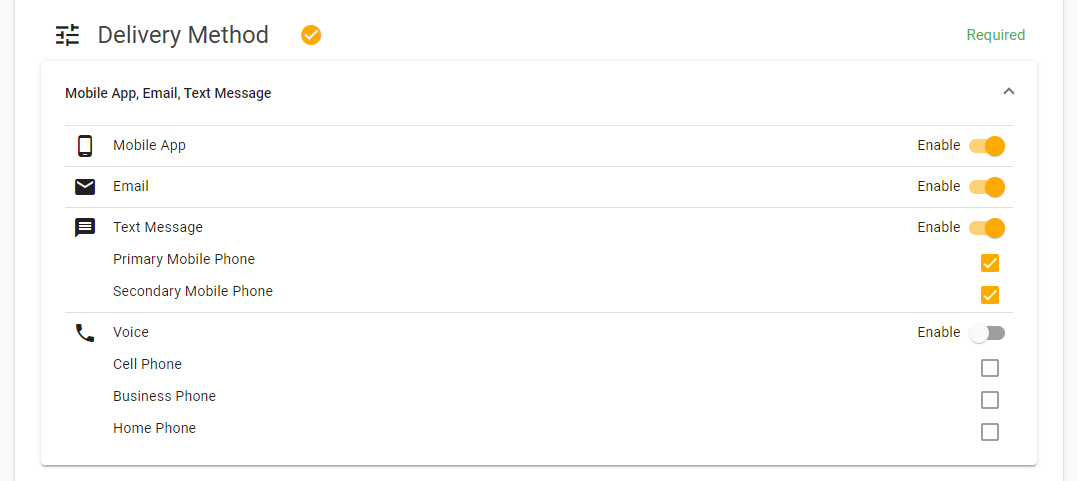Click the green Required label

point(996,35)
